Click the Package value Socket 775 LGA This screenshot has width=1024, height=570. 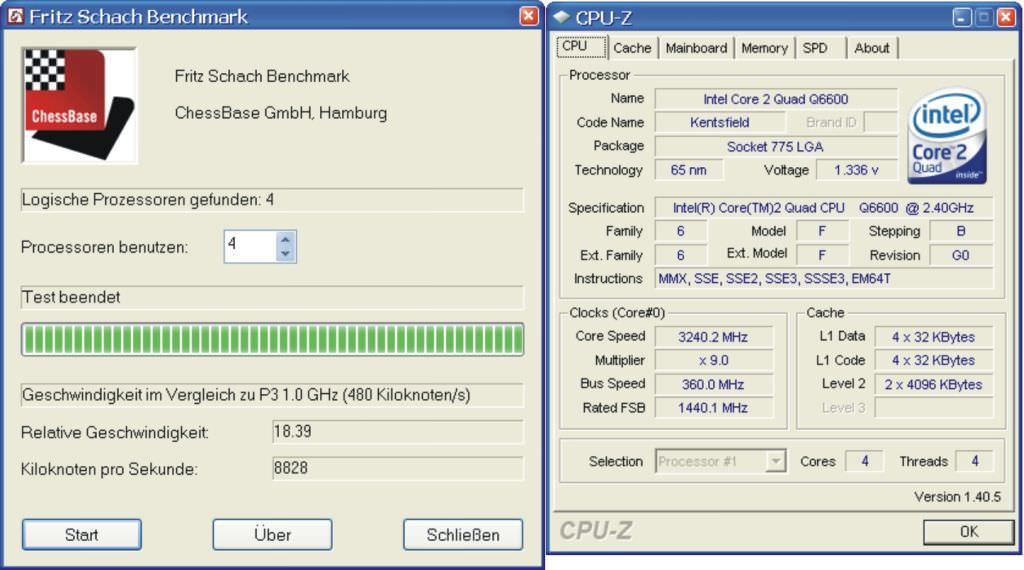776,146
